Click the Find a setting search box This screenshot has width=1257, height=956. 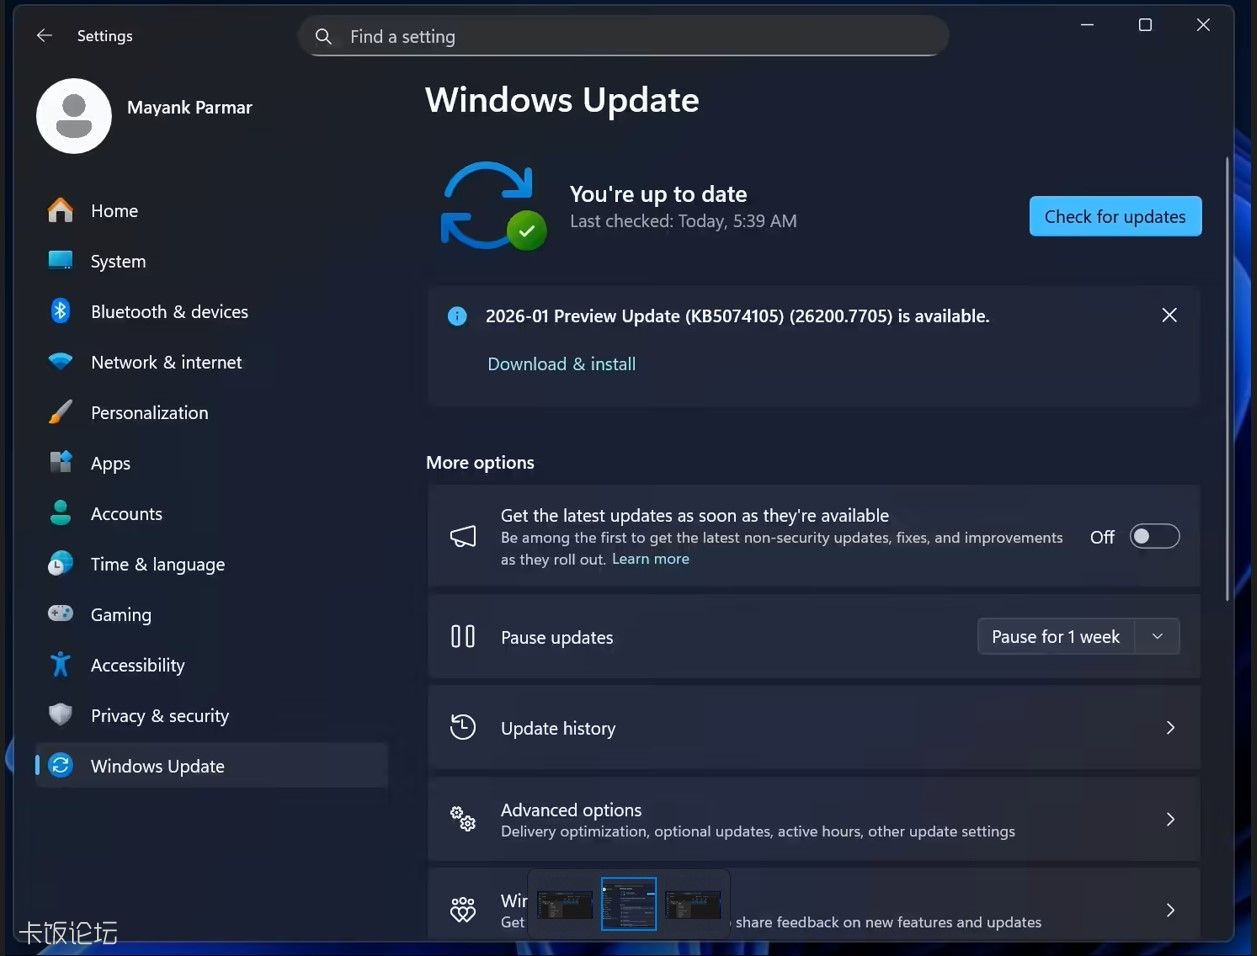pyautogui.click(x=640, y=37)
